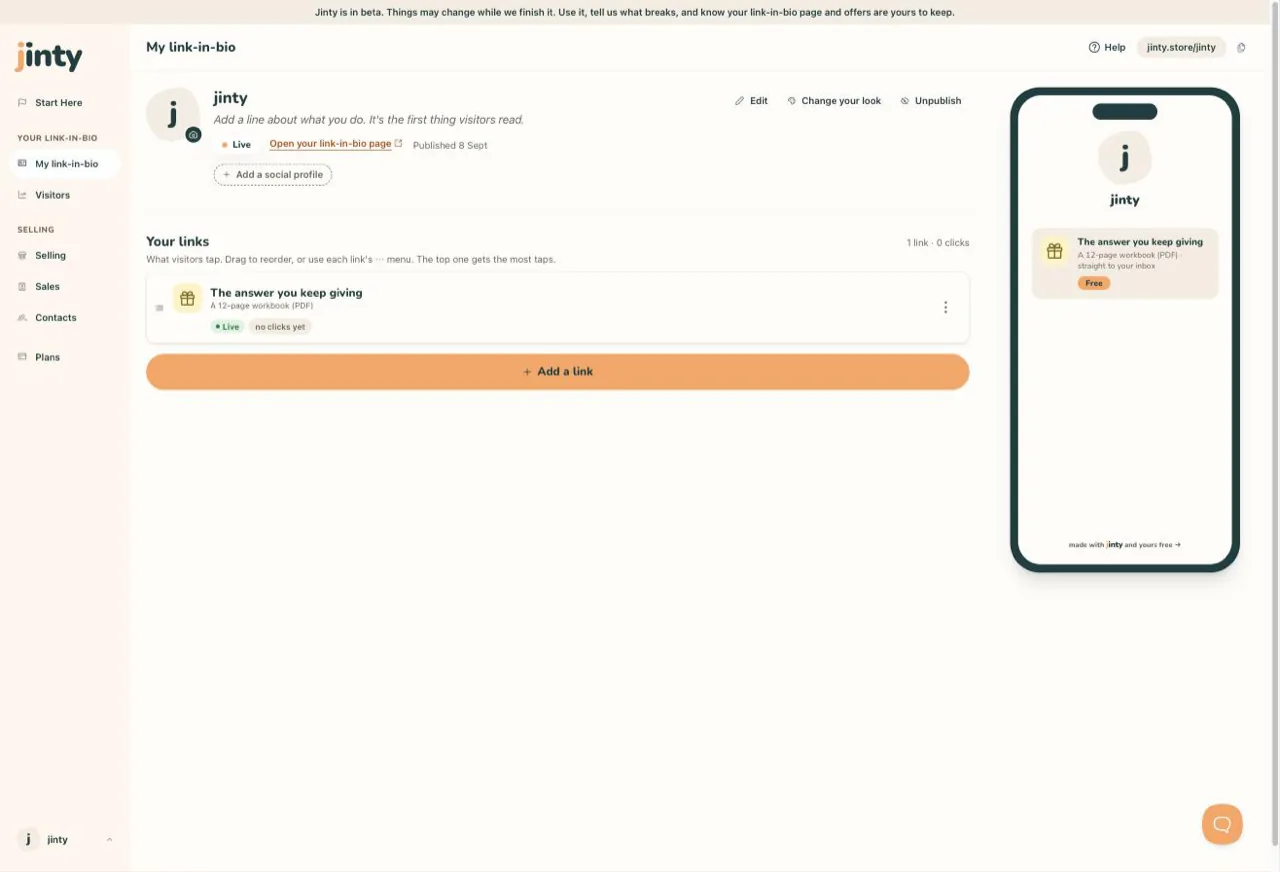
Task: Click the profile tagline placeholder text
Action: coord(368,120)
